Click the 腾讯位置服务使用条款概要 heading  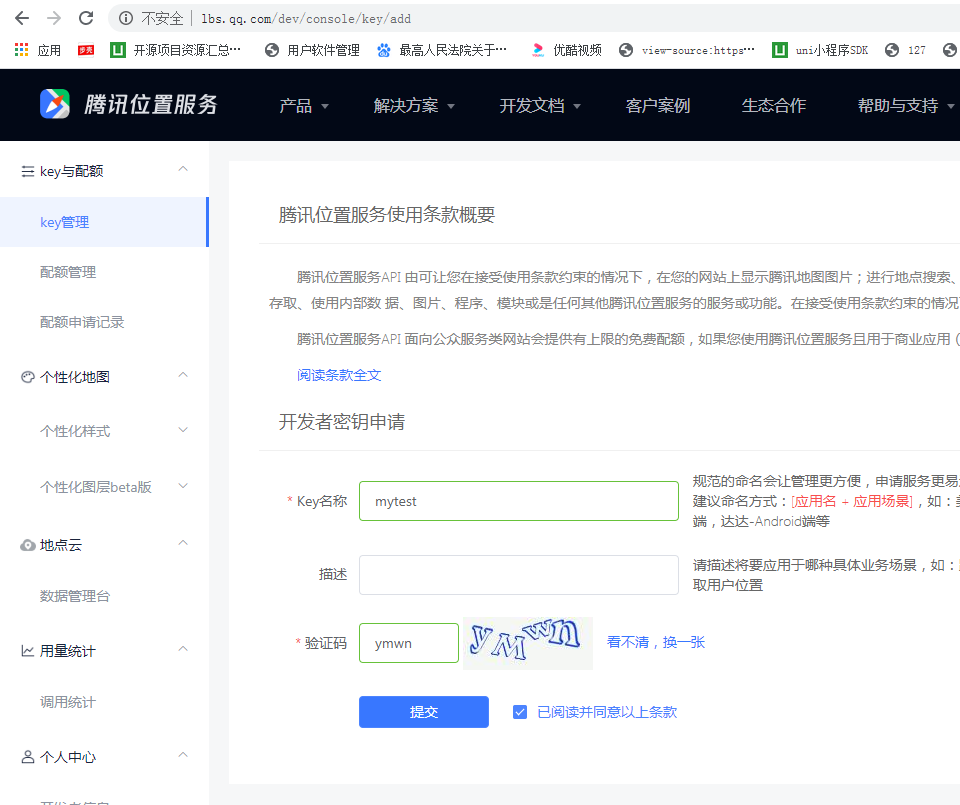386,215
